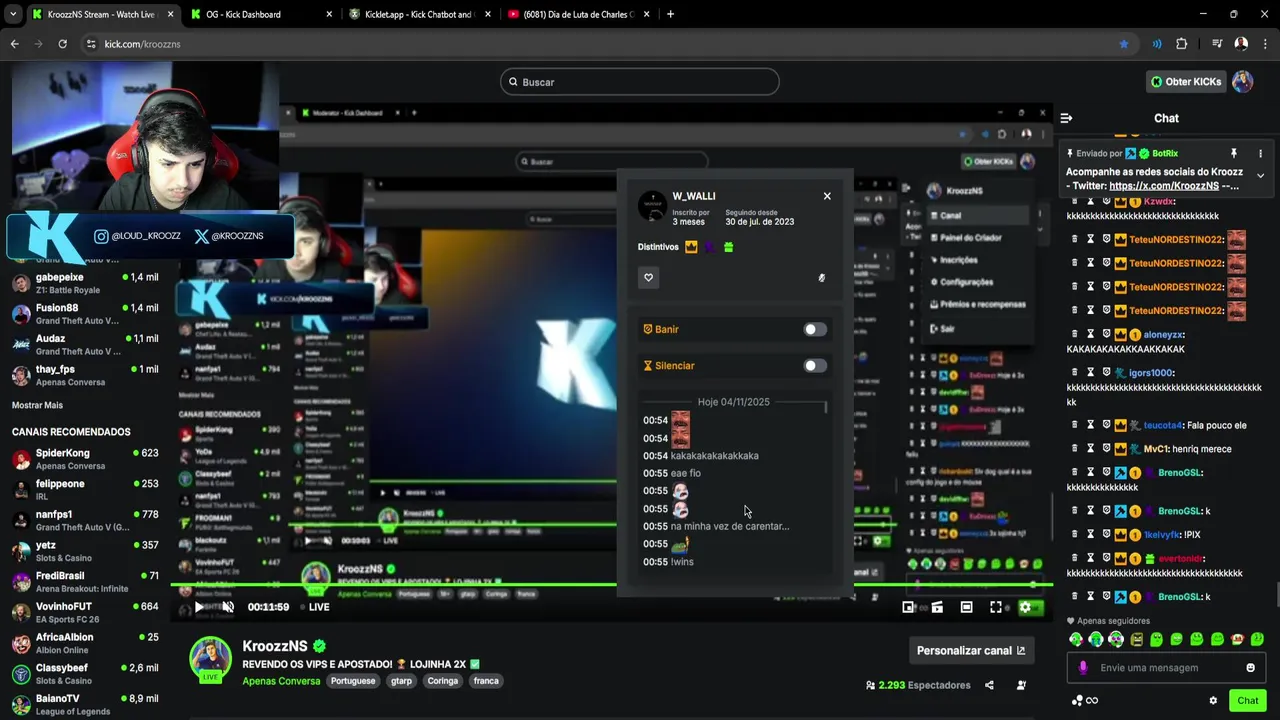Open pinned message three-dot options
1280x720 pixels.
coord(1260,154)
